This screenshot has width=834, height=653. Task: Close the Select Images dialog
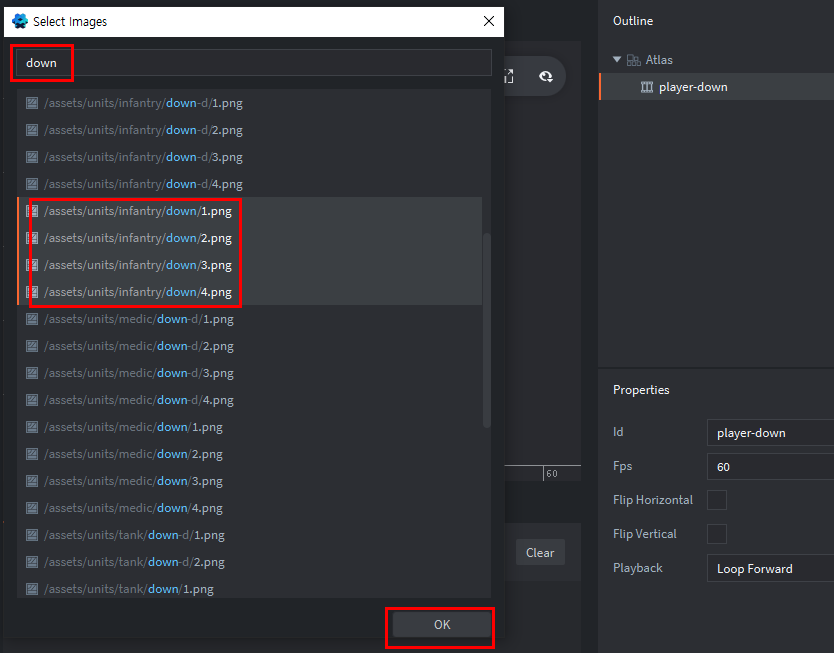(489, 21)
